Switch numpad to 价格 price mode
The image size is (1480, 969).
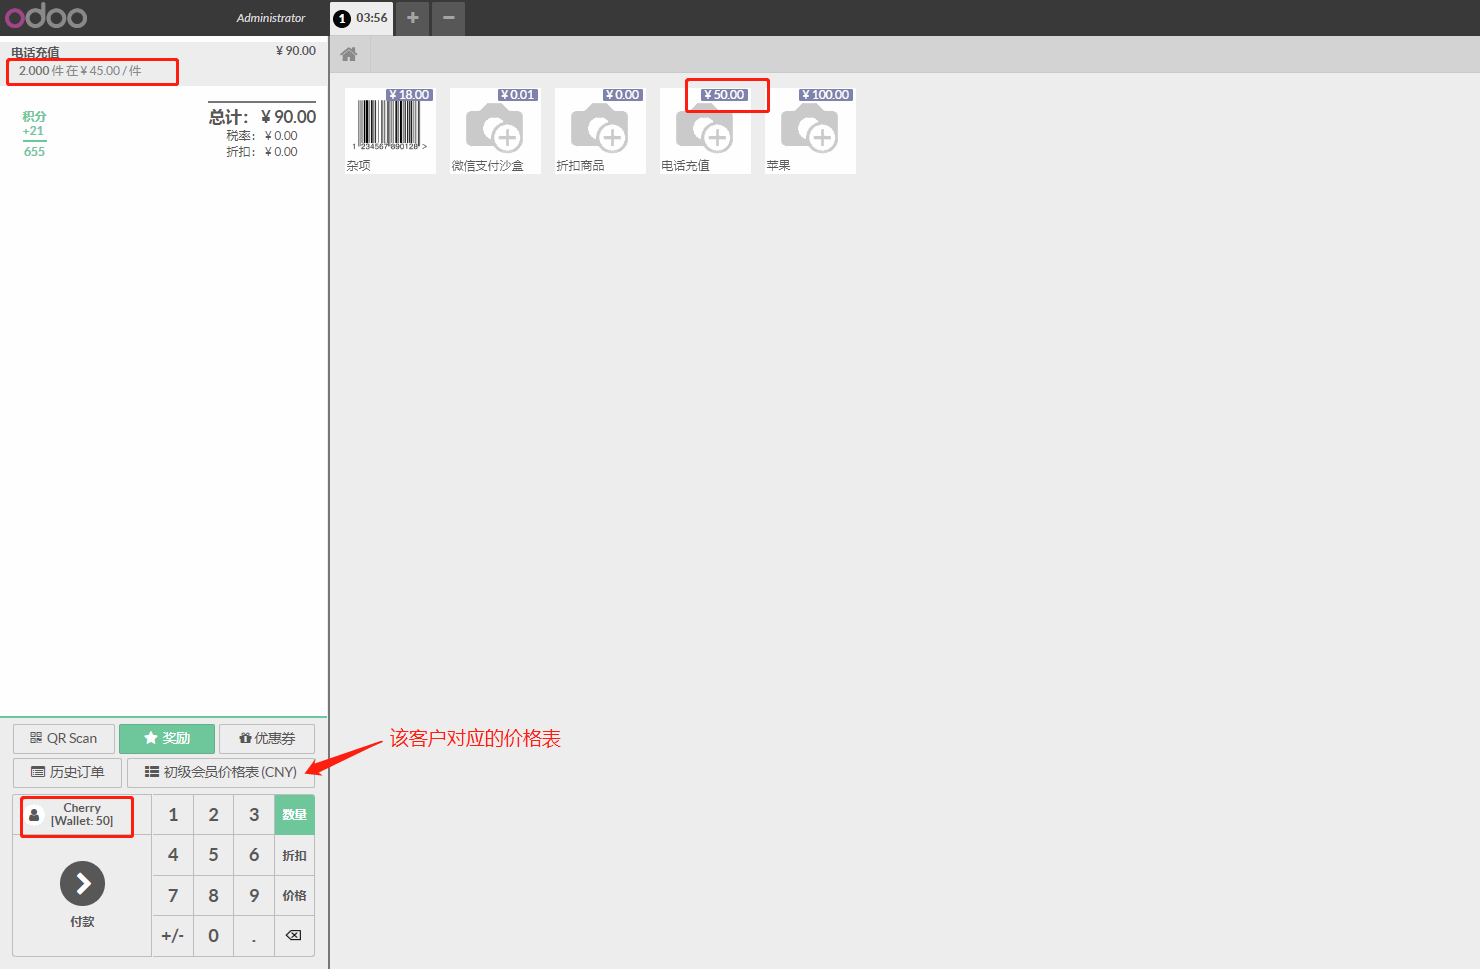[x=294, y=896]
